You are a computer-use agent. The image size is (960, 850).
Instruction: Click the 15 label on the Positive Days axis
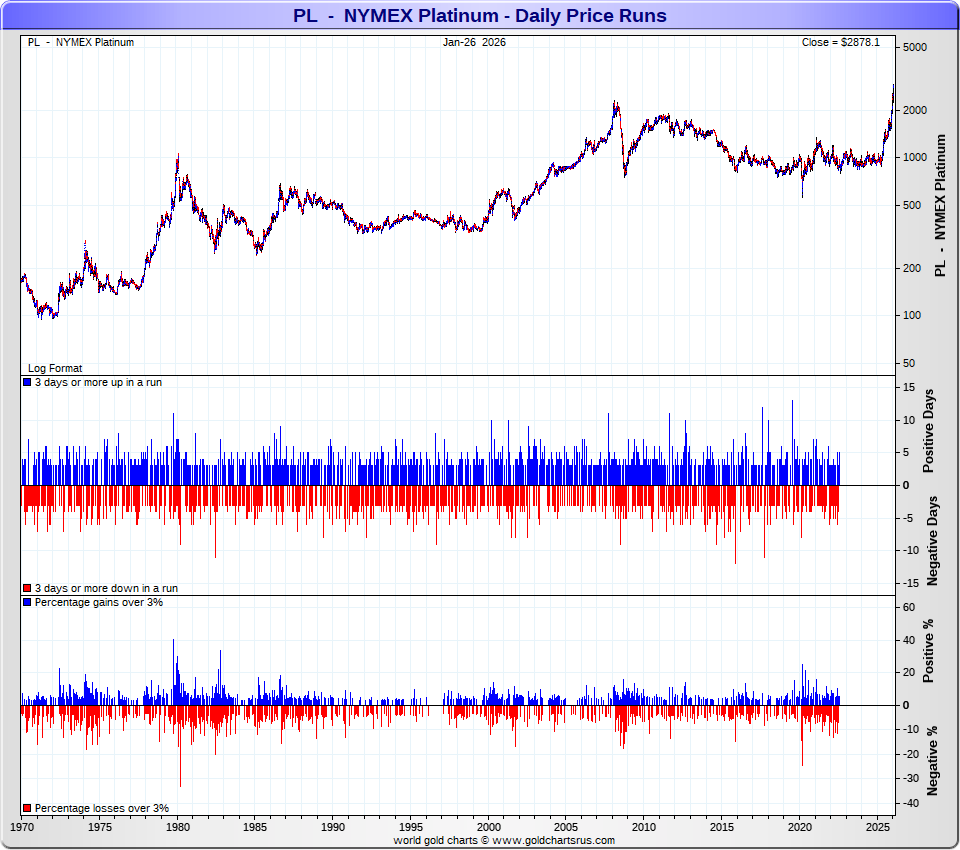pyautogui.click(x=909, y=387)
